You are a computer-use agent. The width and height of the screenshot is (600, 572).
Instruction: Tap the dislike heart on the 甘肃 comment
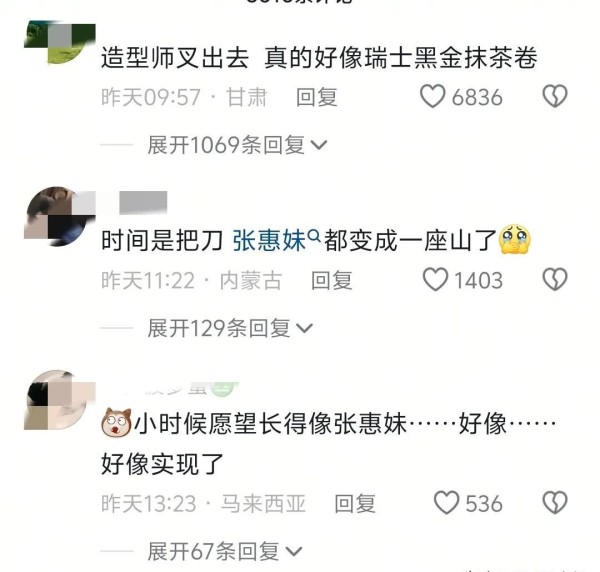point(555,96)
